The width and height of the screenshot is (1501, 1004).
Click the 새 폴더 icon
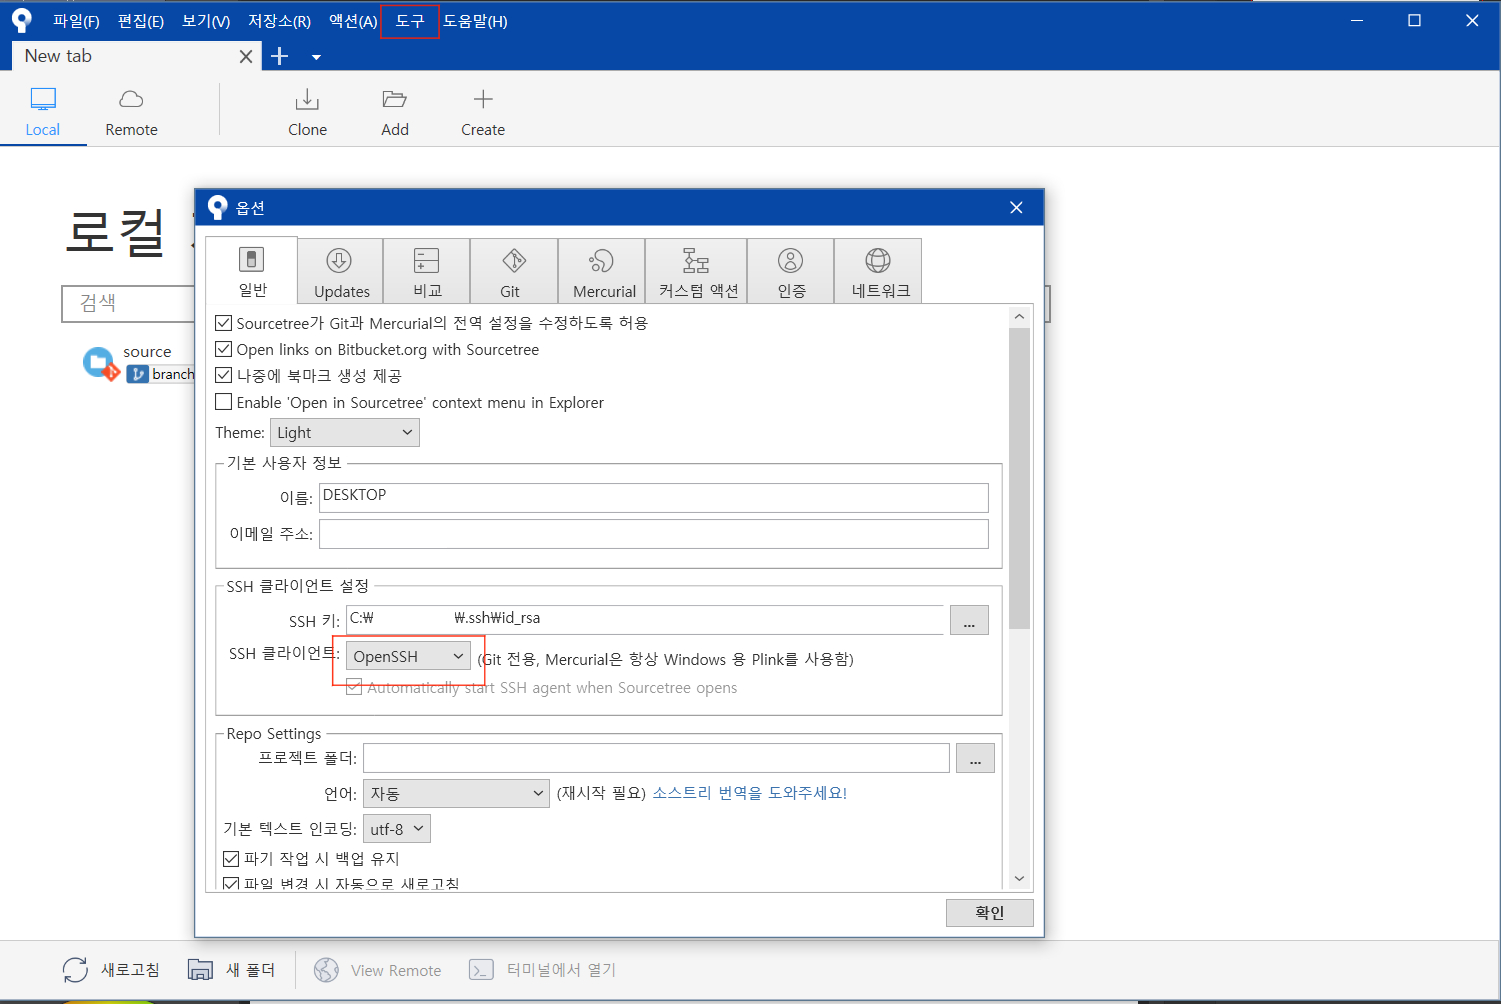click(200, 970)
